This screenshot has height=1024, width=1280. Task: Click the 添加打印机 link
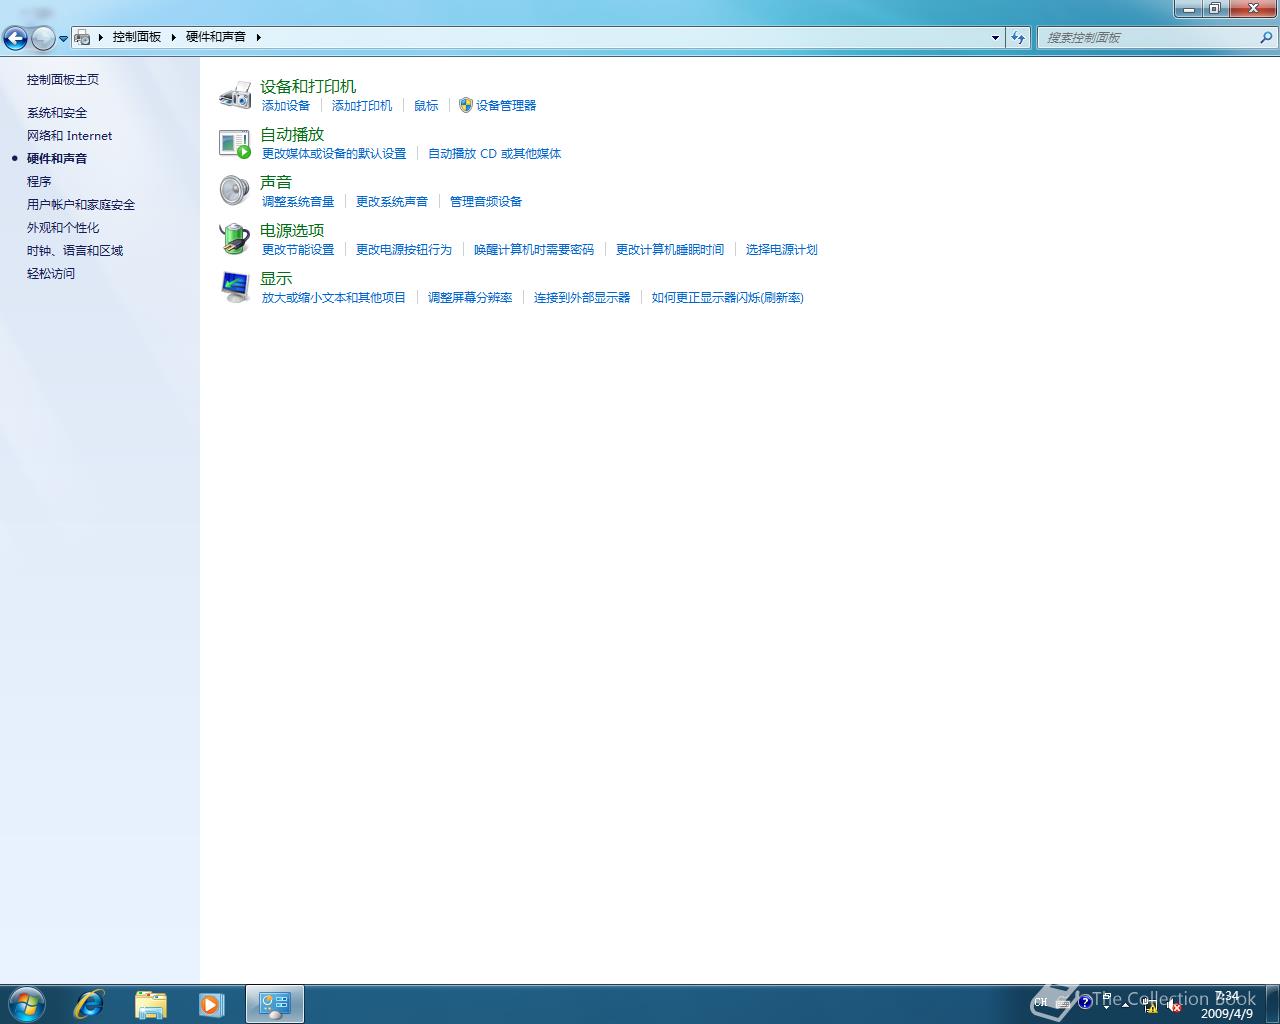(362, 106)
